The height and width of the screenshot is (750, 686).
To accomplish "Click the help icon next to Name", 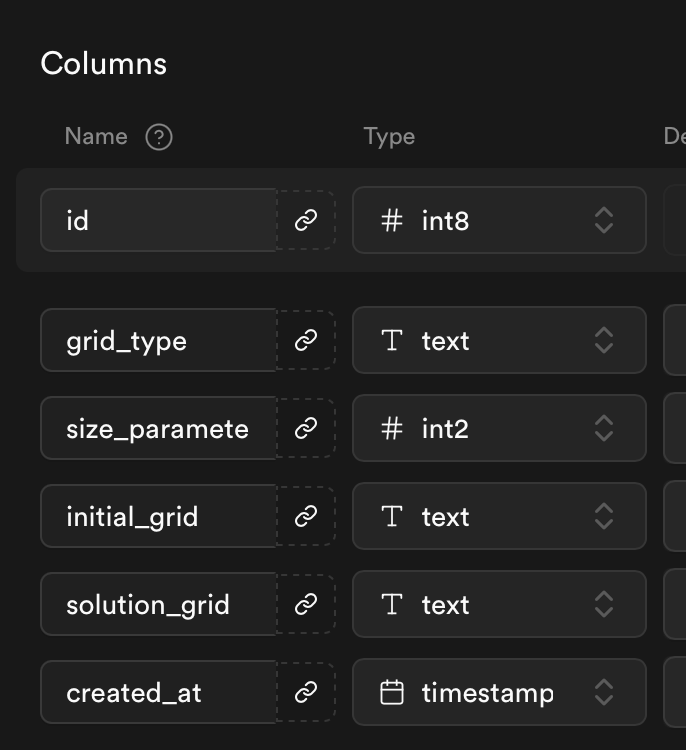I will click(159, 137).
